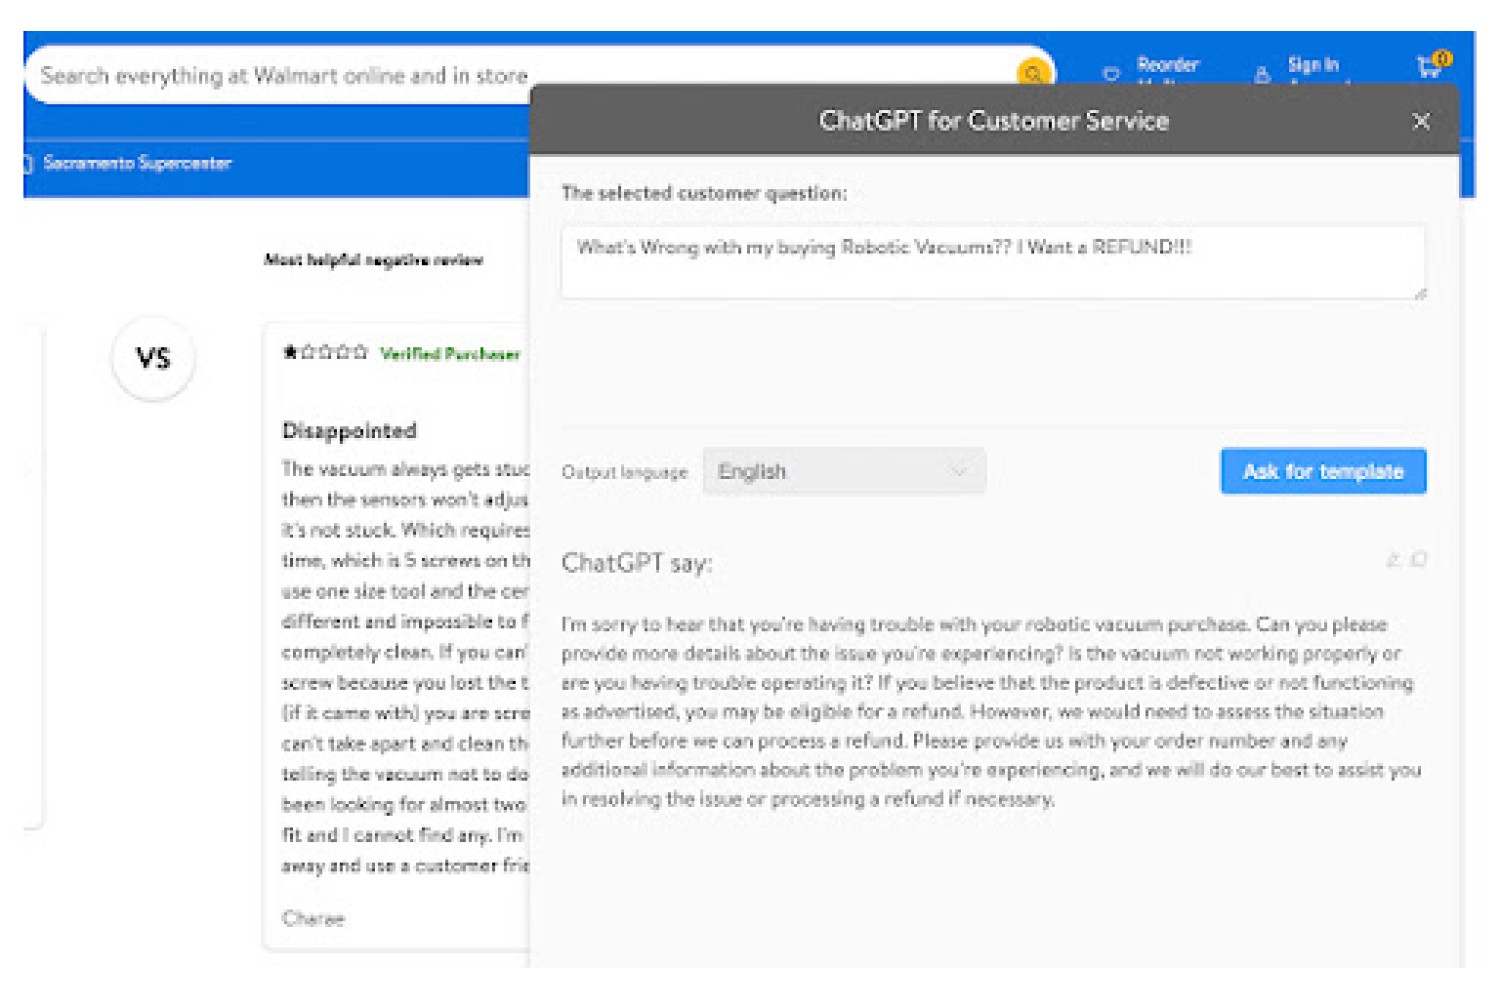Click the reviewer name Charee
The image size is (1500, 1000).
[313, 918]
